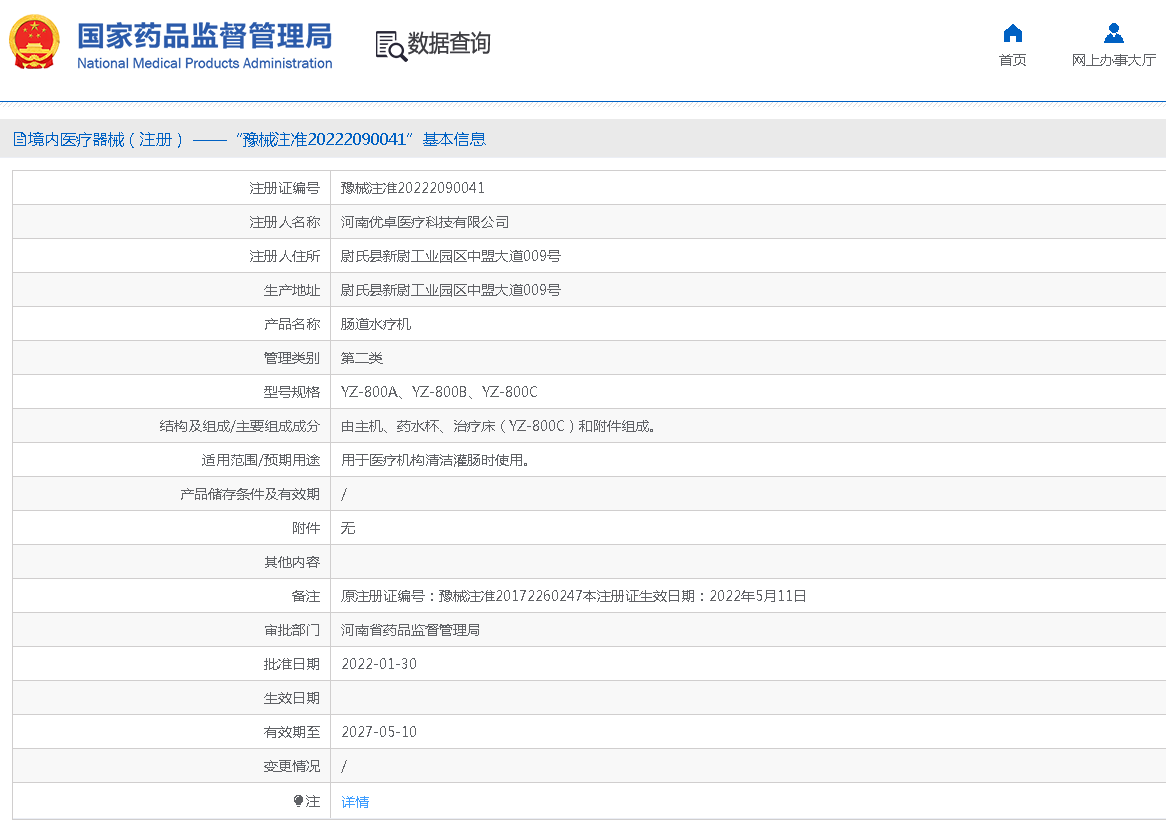The width and height of the screenshot is (1166, 828).
Task: Click the 数据查询 heading text
Action: [x=449, y=44]
